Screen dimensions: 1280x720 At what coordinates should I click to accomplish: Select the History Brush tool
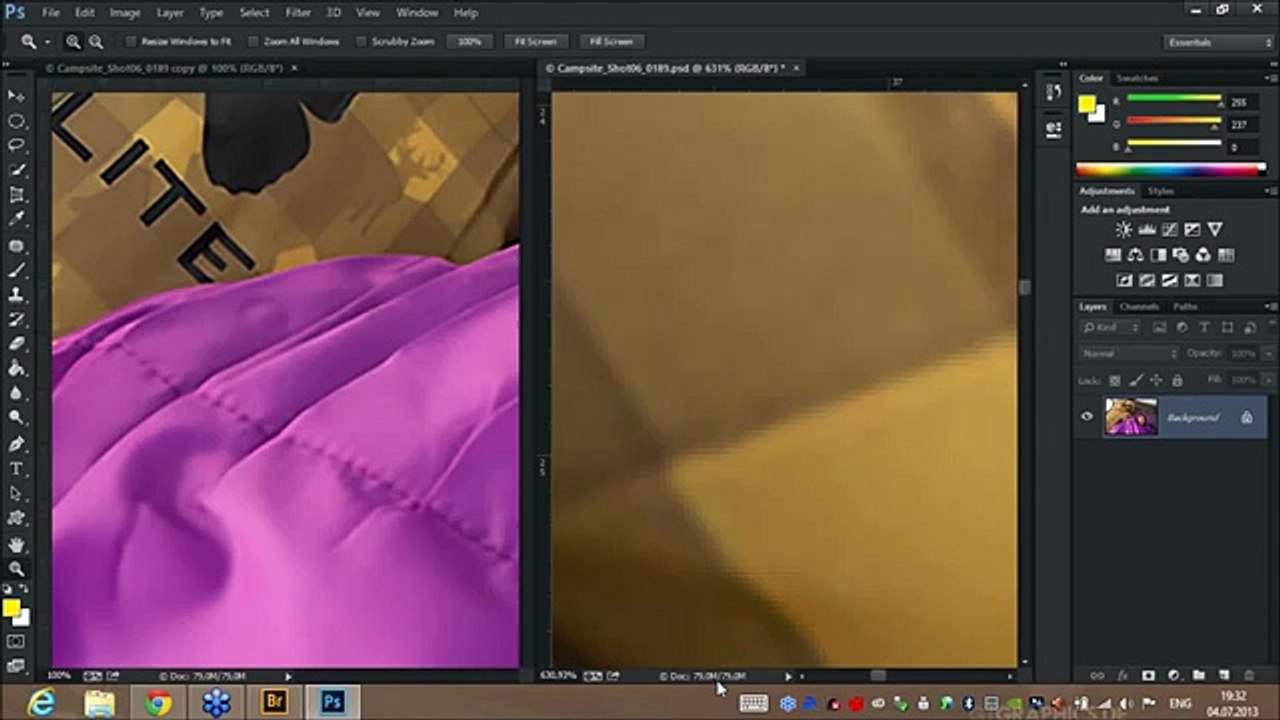pos(16,320)
